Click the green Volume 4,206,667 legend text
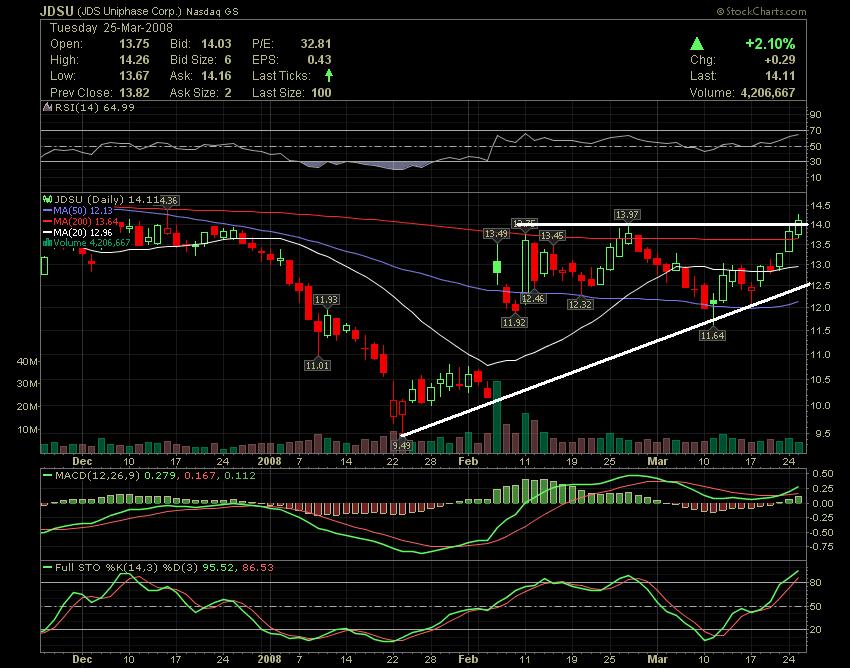The image size is (850, 668). [92, 243]
